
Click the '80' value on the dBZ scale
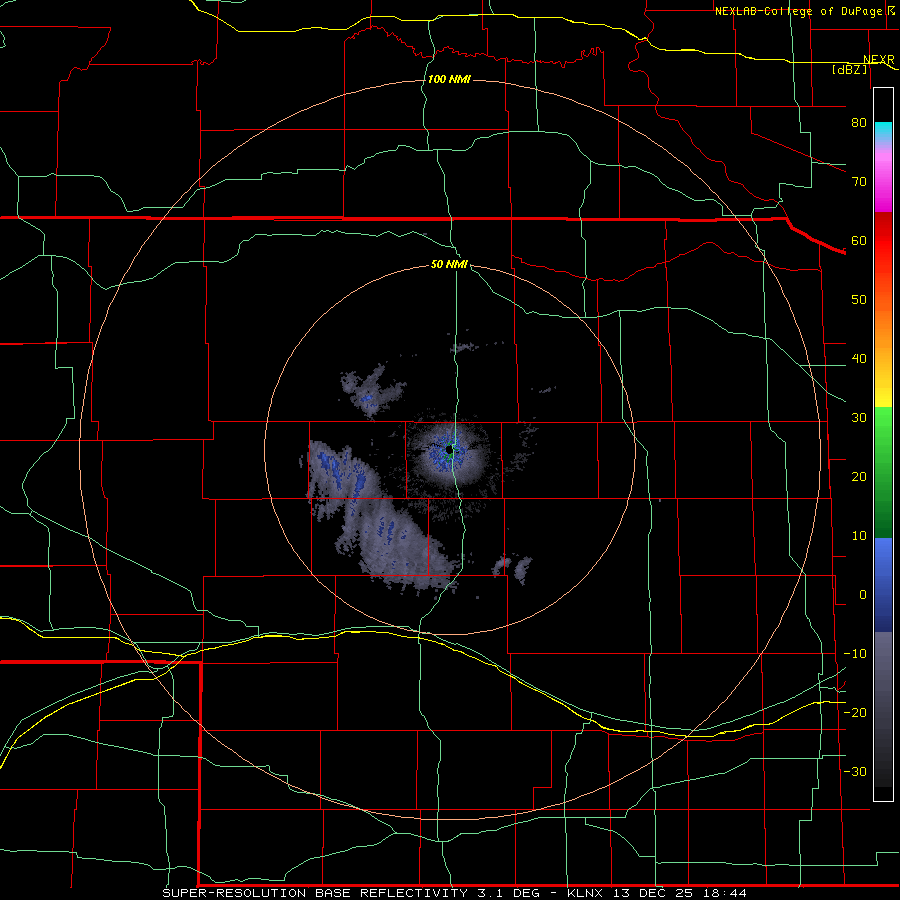click(x=859, y=122)
